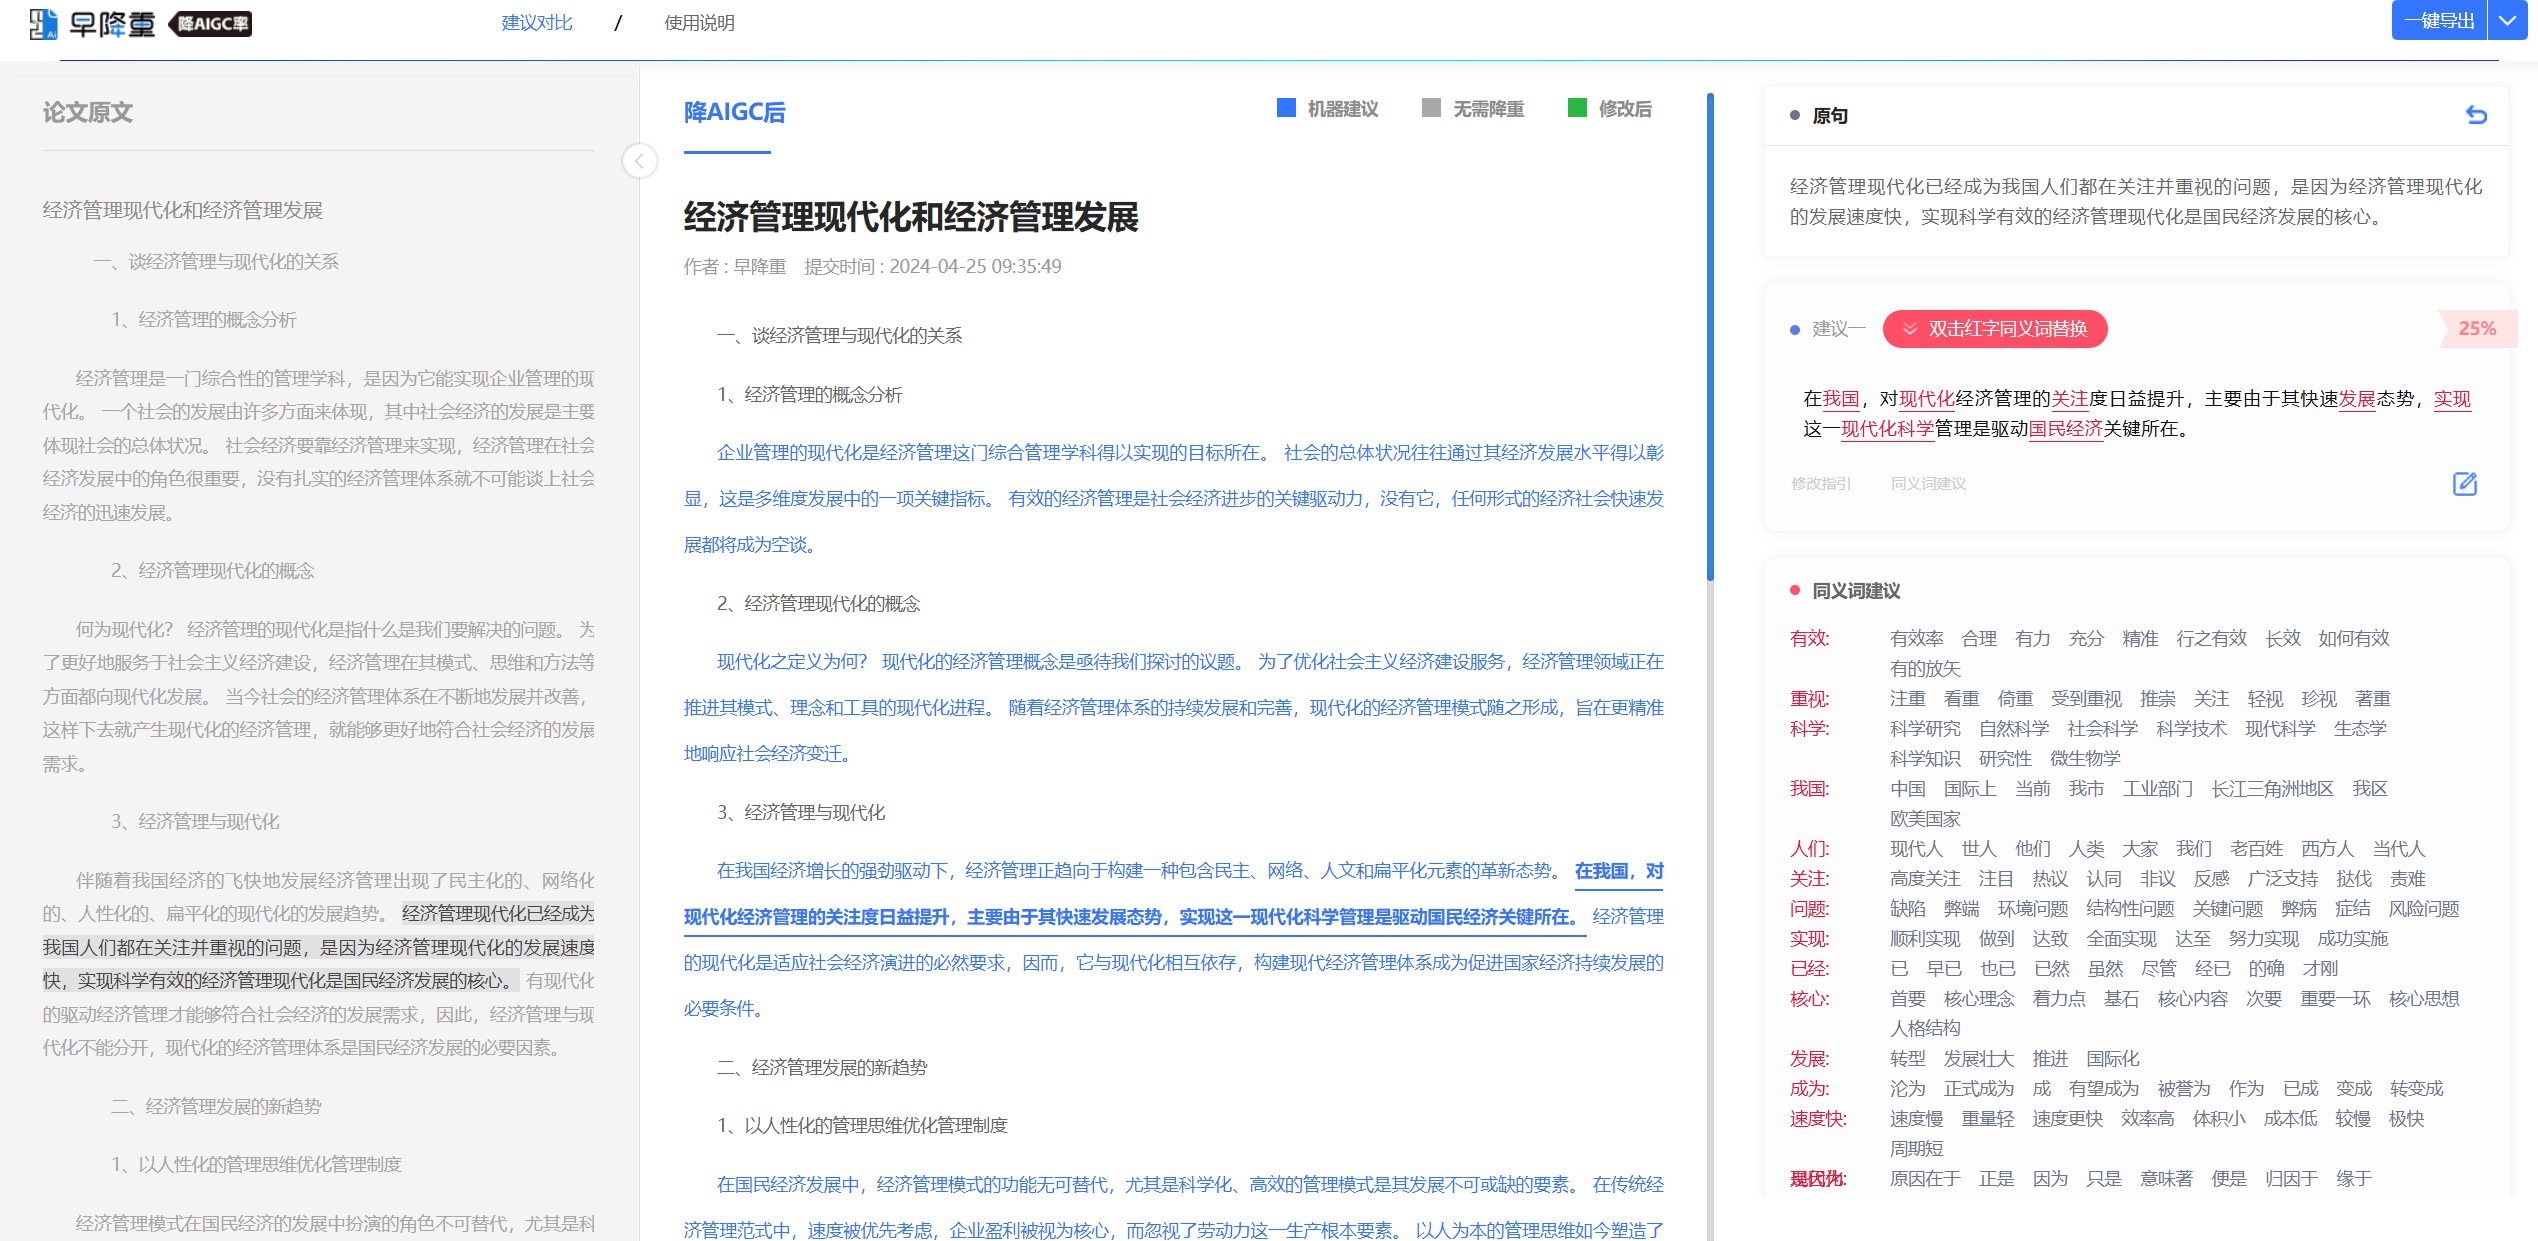Collapse the 论文原文 panel with the round arrow
This screenshot has height=1241, width=2538.
pyautogui.click(x=639, y=160)
